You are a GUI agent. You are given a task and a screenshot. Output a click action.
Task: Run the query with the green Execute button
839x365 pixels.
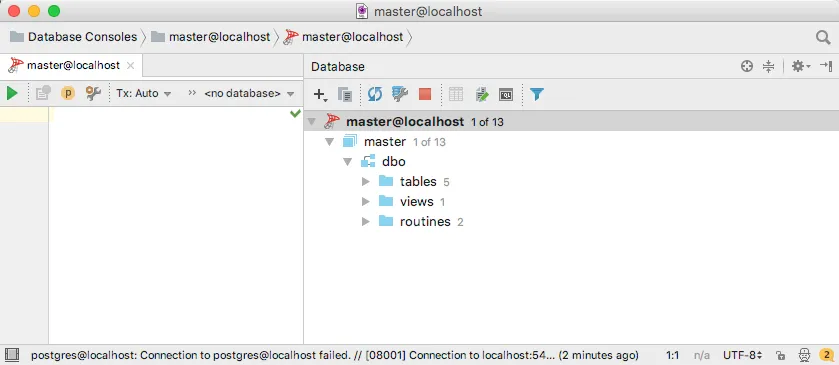(12, 94)
